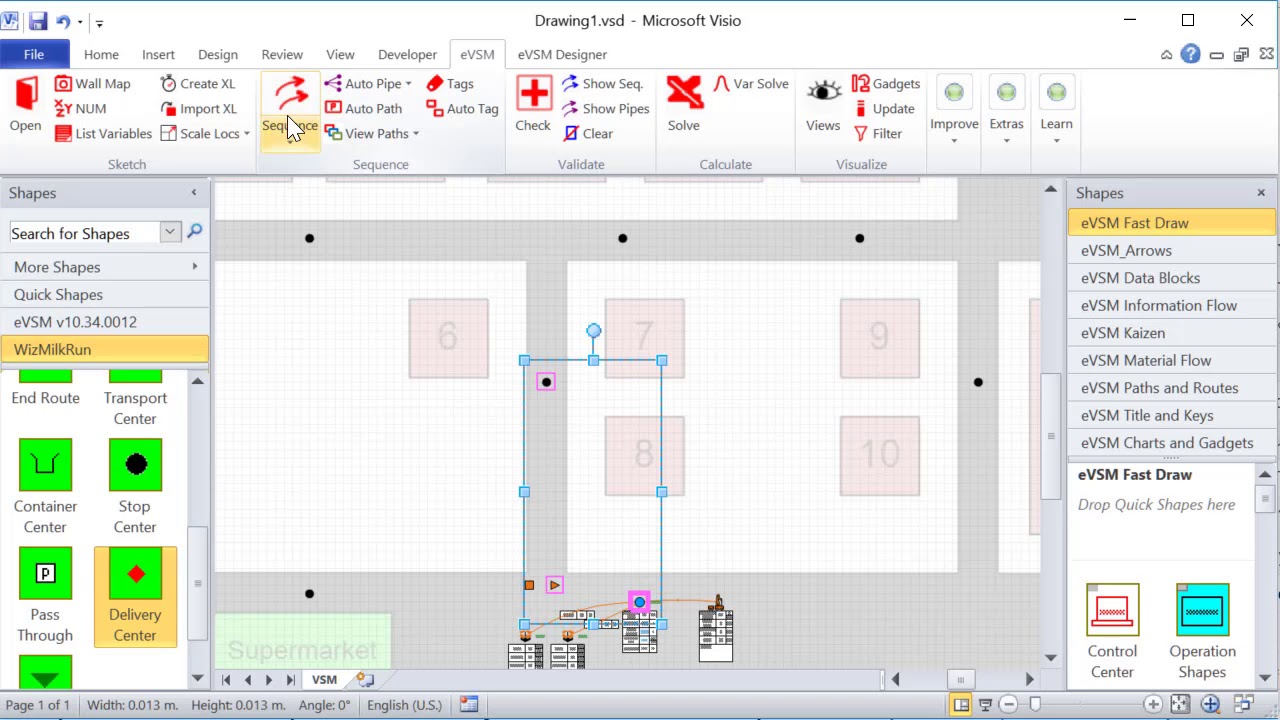Image resolution: width=1280 pixels, height=720 pixels.
Task: Open the File tab
Action: pyautogui.click(x=34, y=54)
